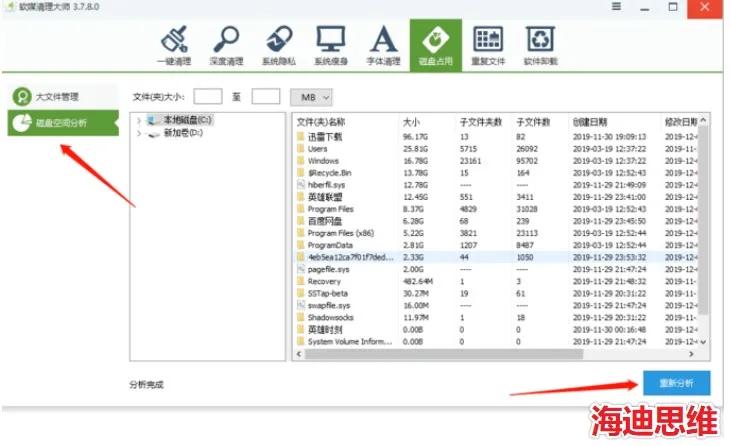Click the folder icon beside 迅雷下载
This screenshot has width=731, height=446.
301,137
